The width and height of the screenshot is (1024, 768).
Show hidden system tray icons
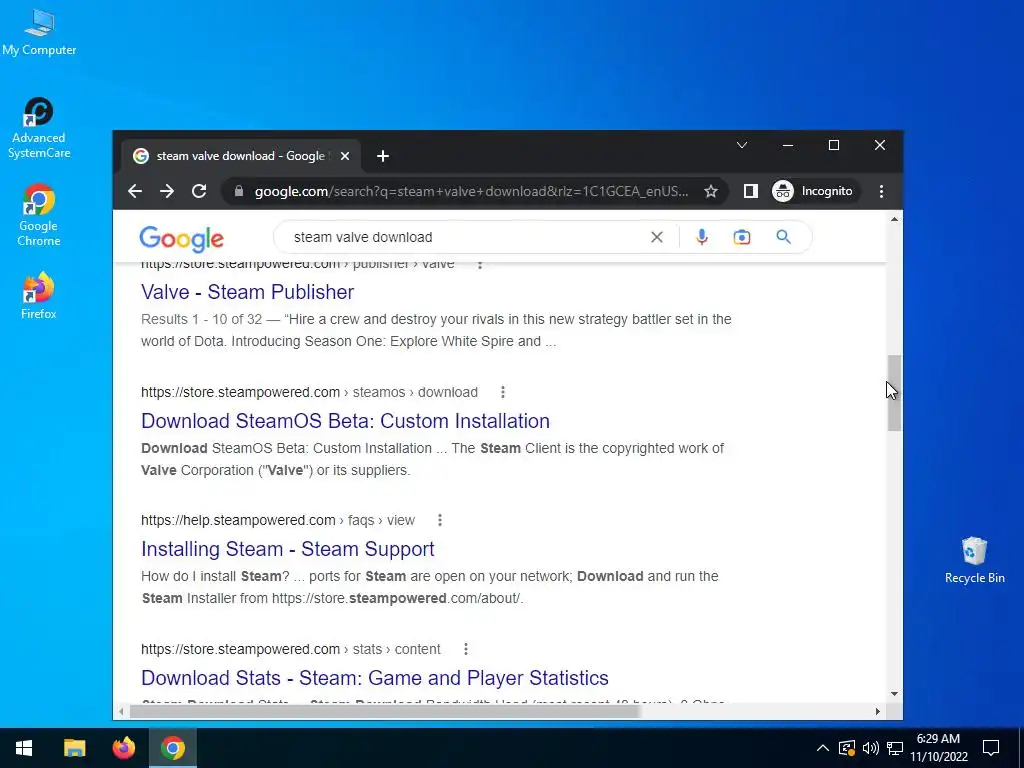(823, 748)
